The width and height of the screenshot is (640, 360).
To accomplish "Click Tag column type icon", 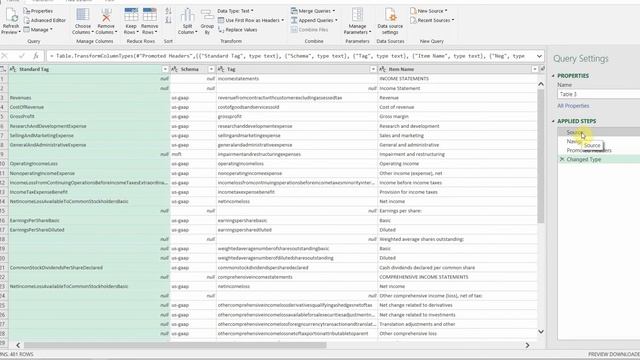I will point(221,69).
